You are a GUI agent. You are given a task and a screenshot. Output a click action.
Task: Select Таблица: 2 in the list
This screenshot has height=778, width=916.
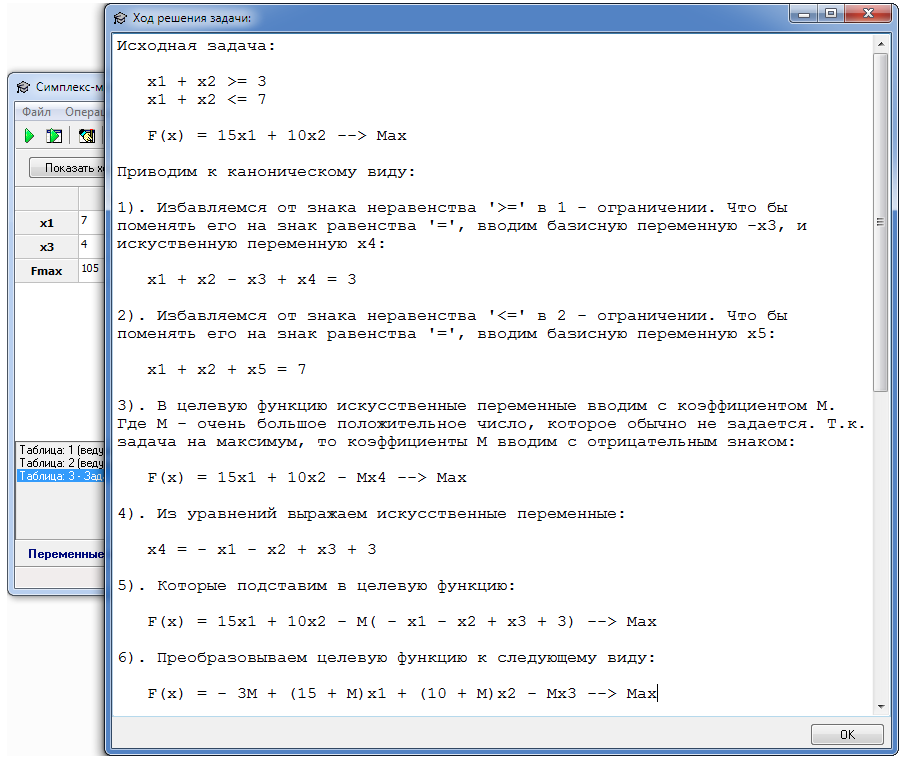(x=60, y=463)
